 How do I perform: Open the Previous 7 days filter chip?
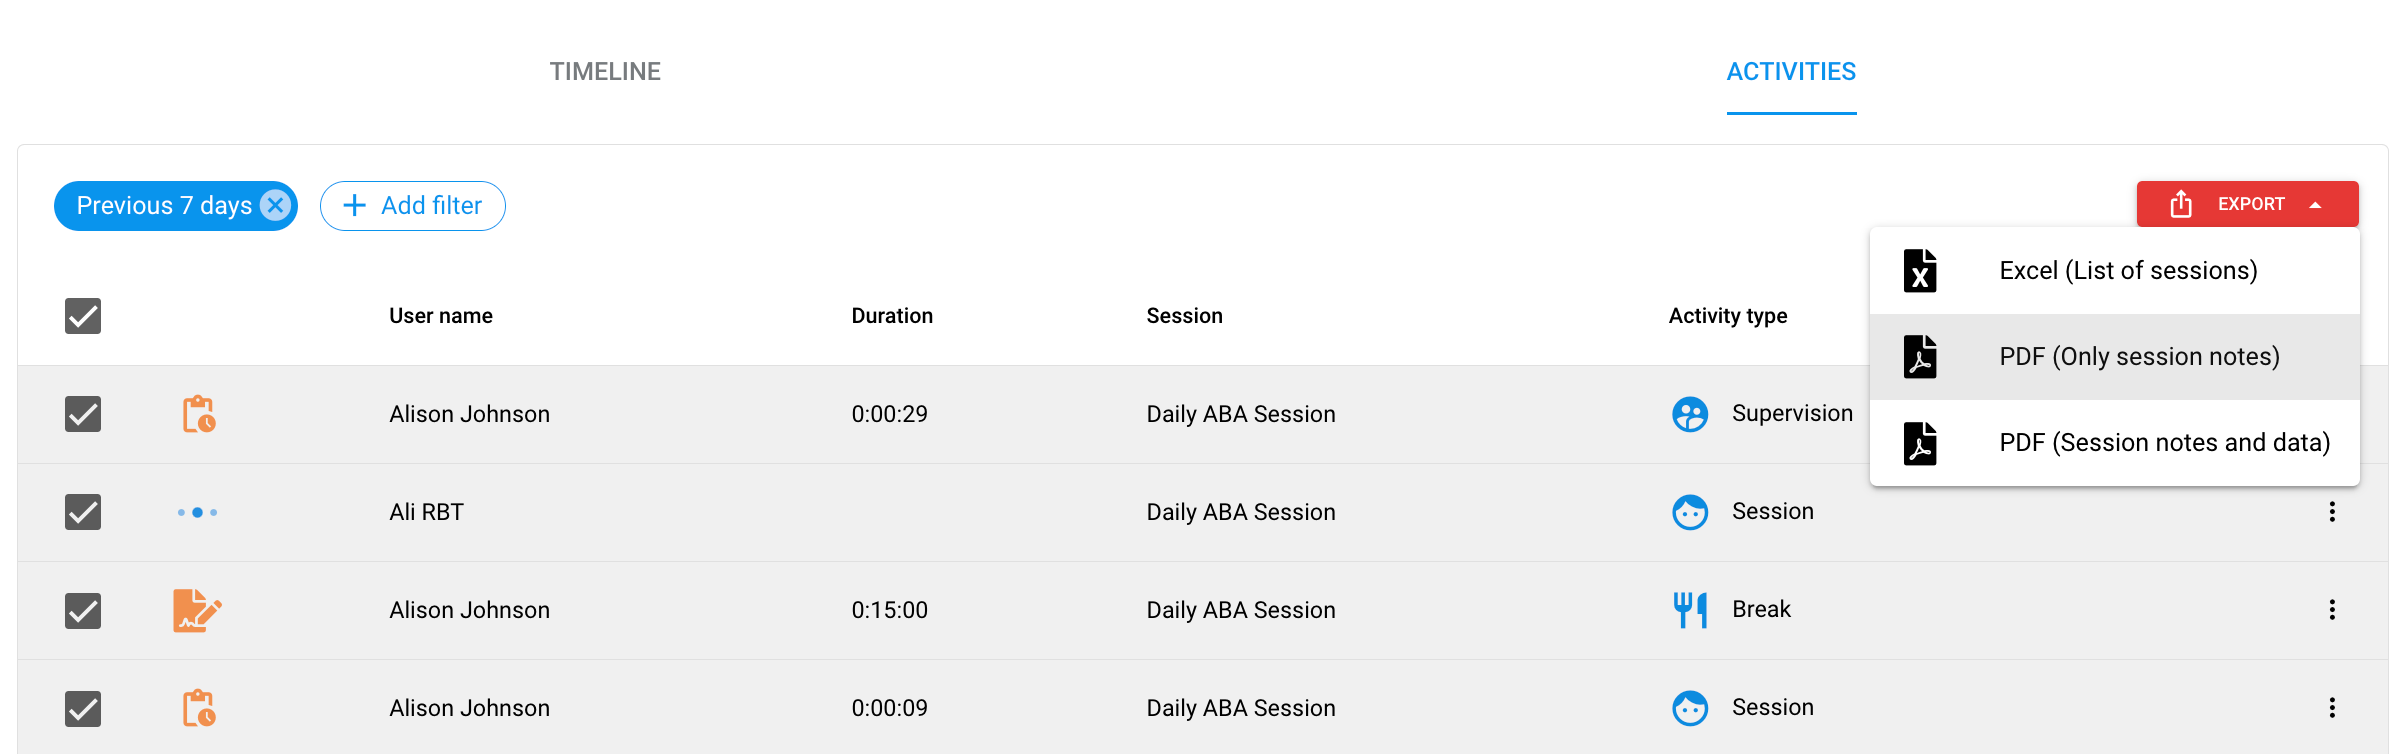pos(163,206)
